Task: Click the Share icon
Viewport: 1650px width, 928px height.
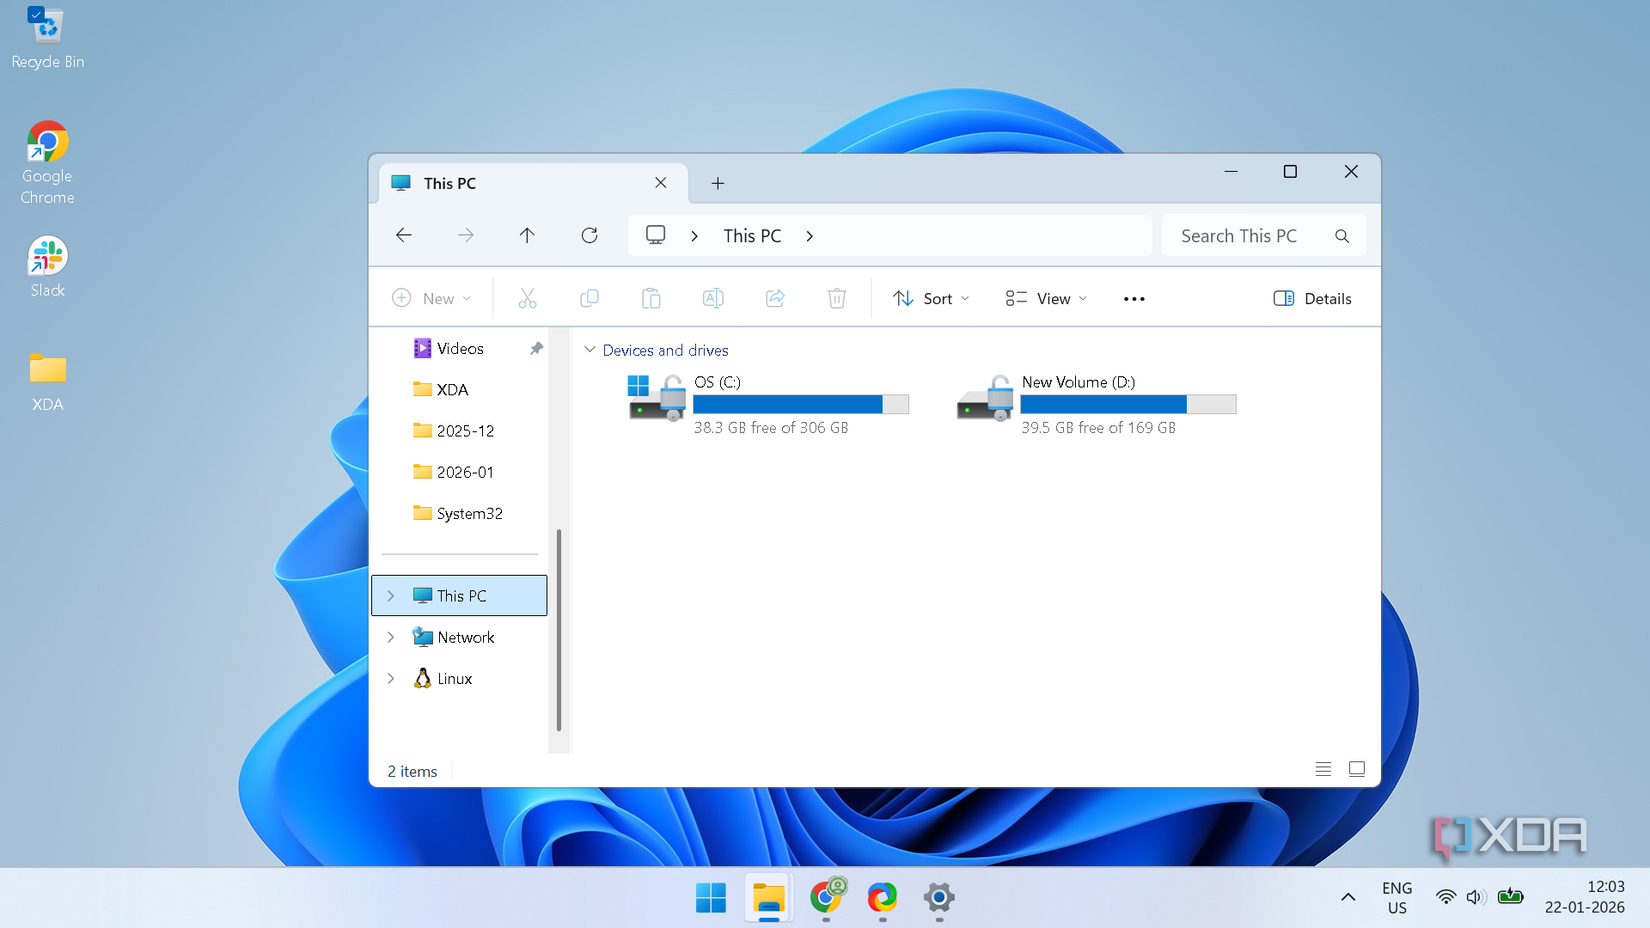Action: coord(775,297)
